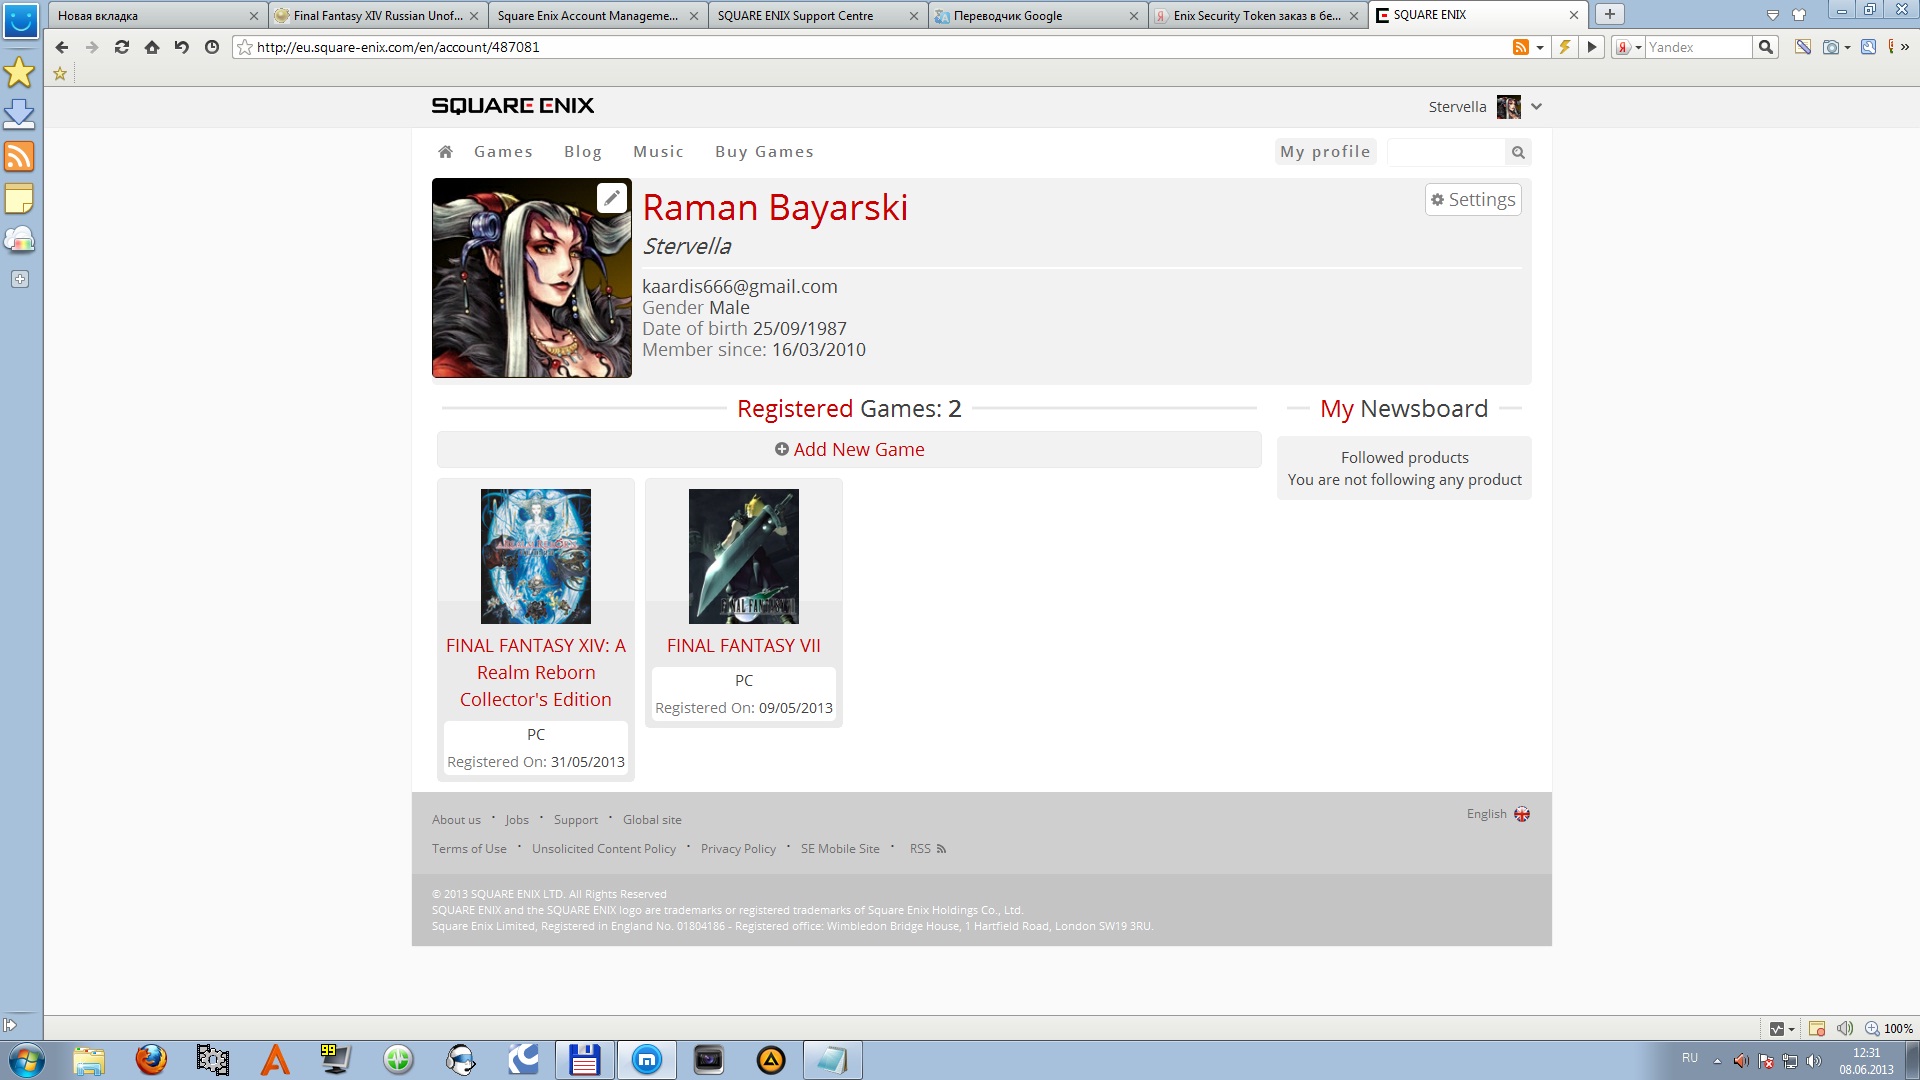
Task: Open the Downloads arrow in sidebar
Action: [x=19, y=114]
